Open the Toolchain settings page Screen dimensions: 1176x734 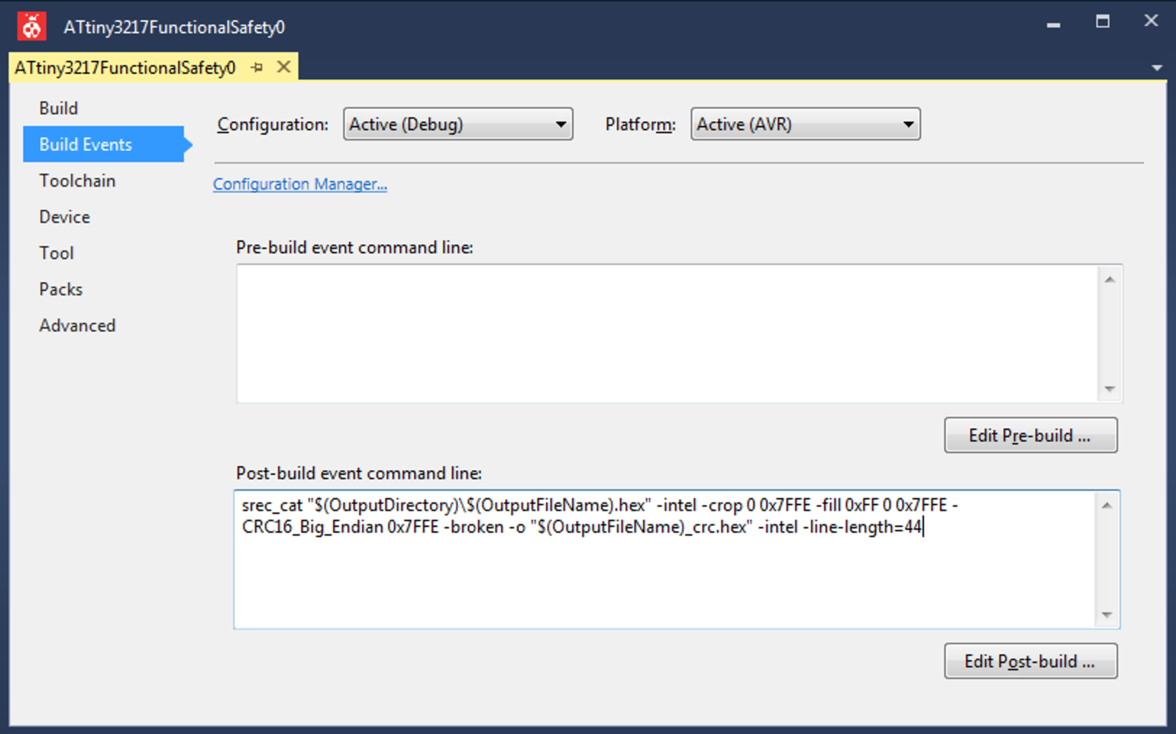coord(77,181)
